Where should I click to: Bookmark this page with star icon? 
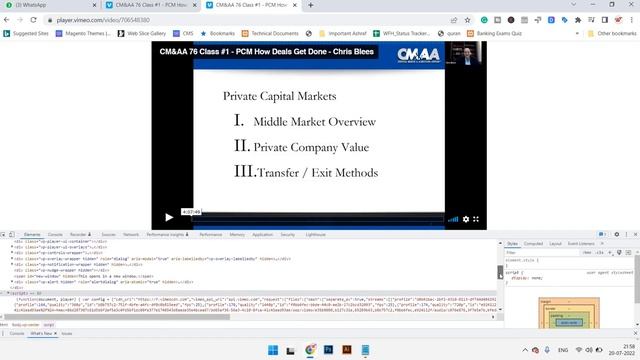[x=467, y=20]
